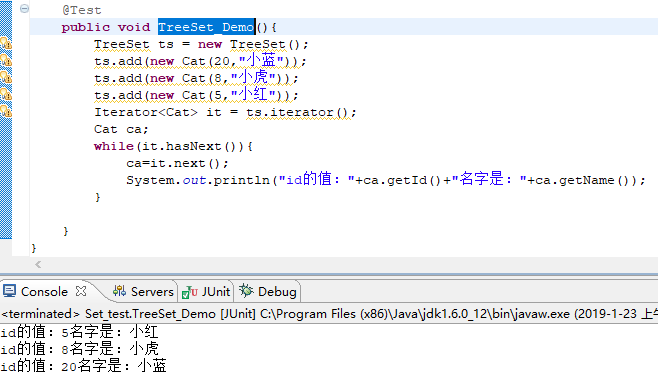Click warning marker beside Iterator<Cat> line
This screenshot has width=658, height=376.
(x=6, y=111)
